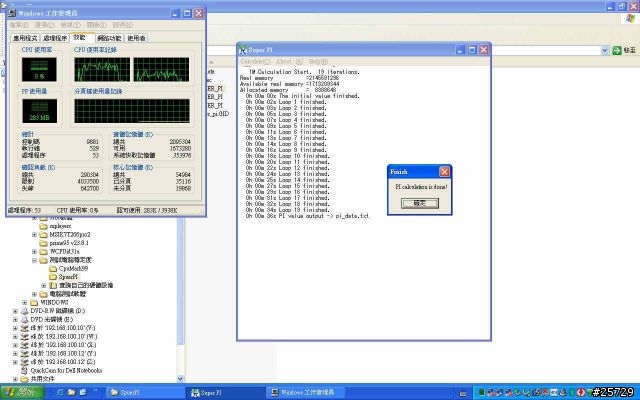Click 283 MB PF usage gauge
Image resolution: width=640 pixels, height=400 pixels.
coord(40,111)
